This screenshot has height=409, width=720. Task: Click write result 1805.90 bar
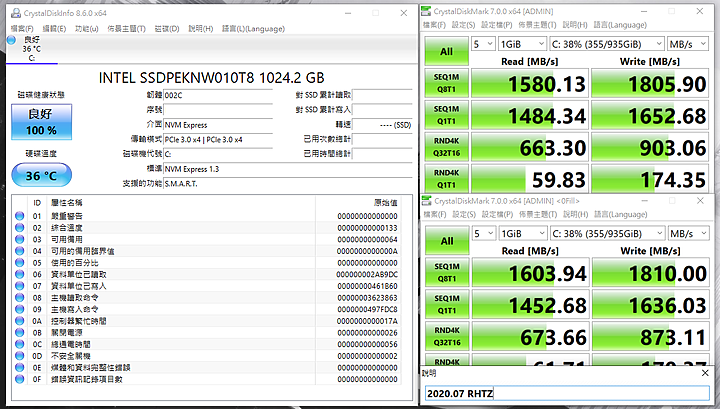coord(650,84)
